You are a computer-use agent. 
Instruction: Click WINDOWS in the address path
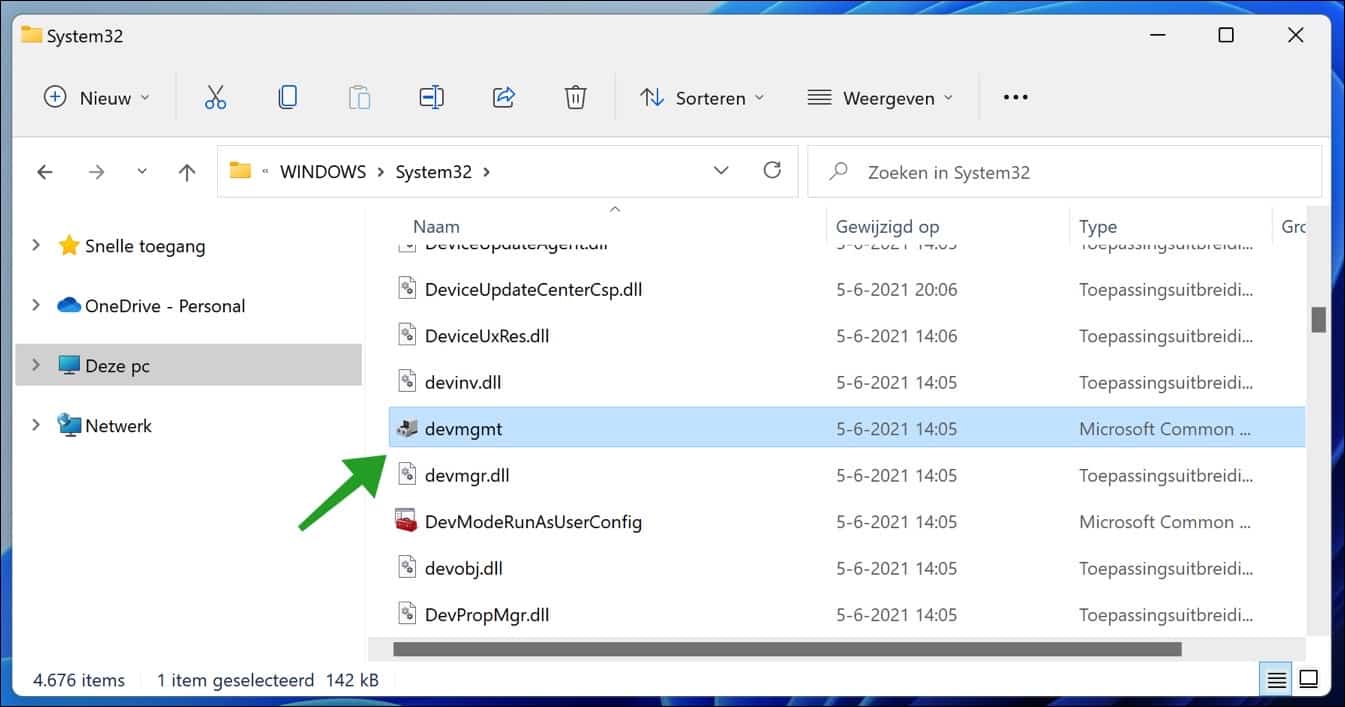coord(323,172)
